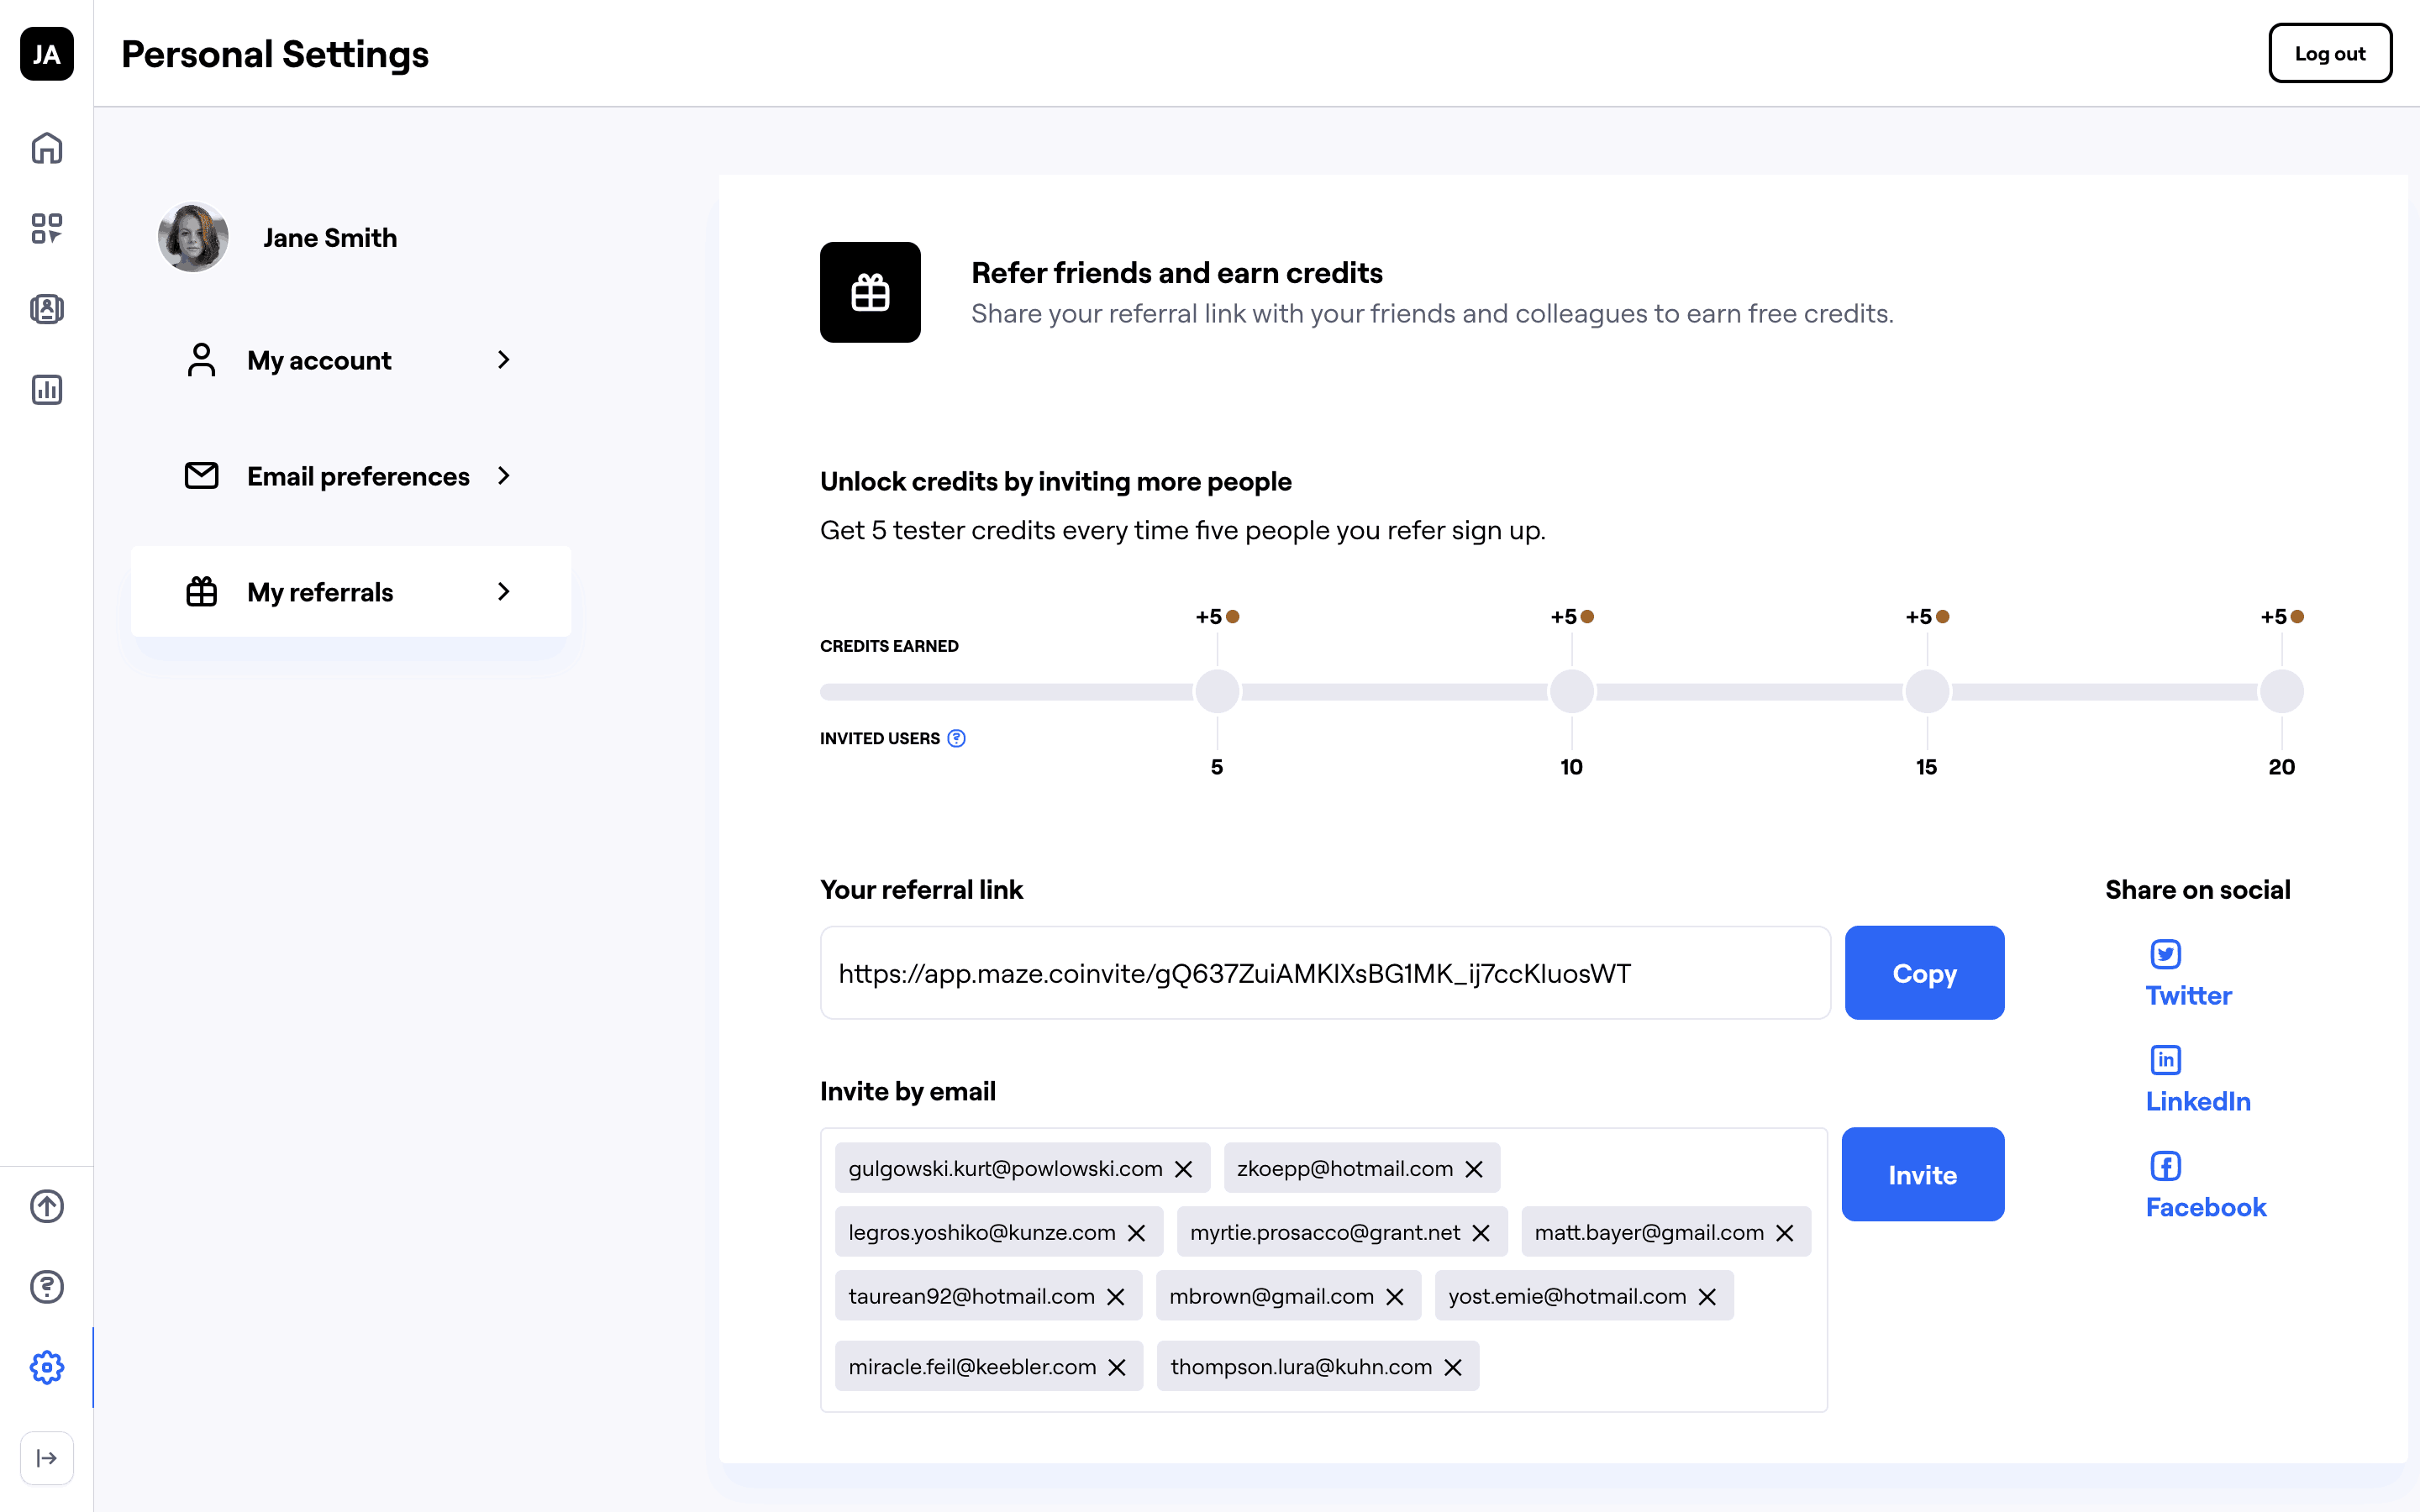Expand sidebar with the arrow toggle icon
2420x1512 pixels.
tap(47, 1458)
